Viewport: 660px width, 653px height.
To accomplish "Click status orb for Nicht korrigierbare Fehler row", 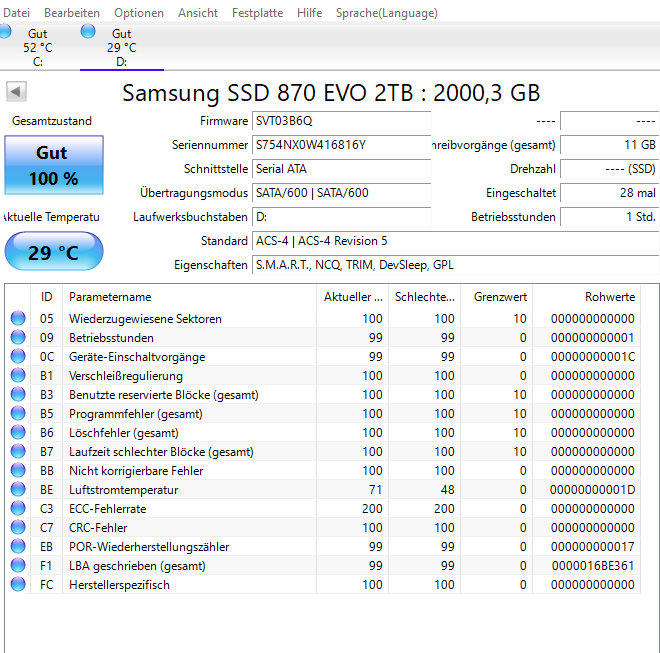I will (18, 470).
